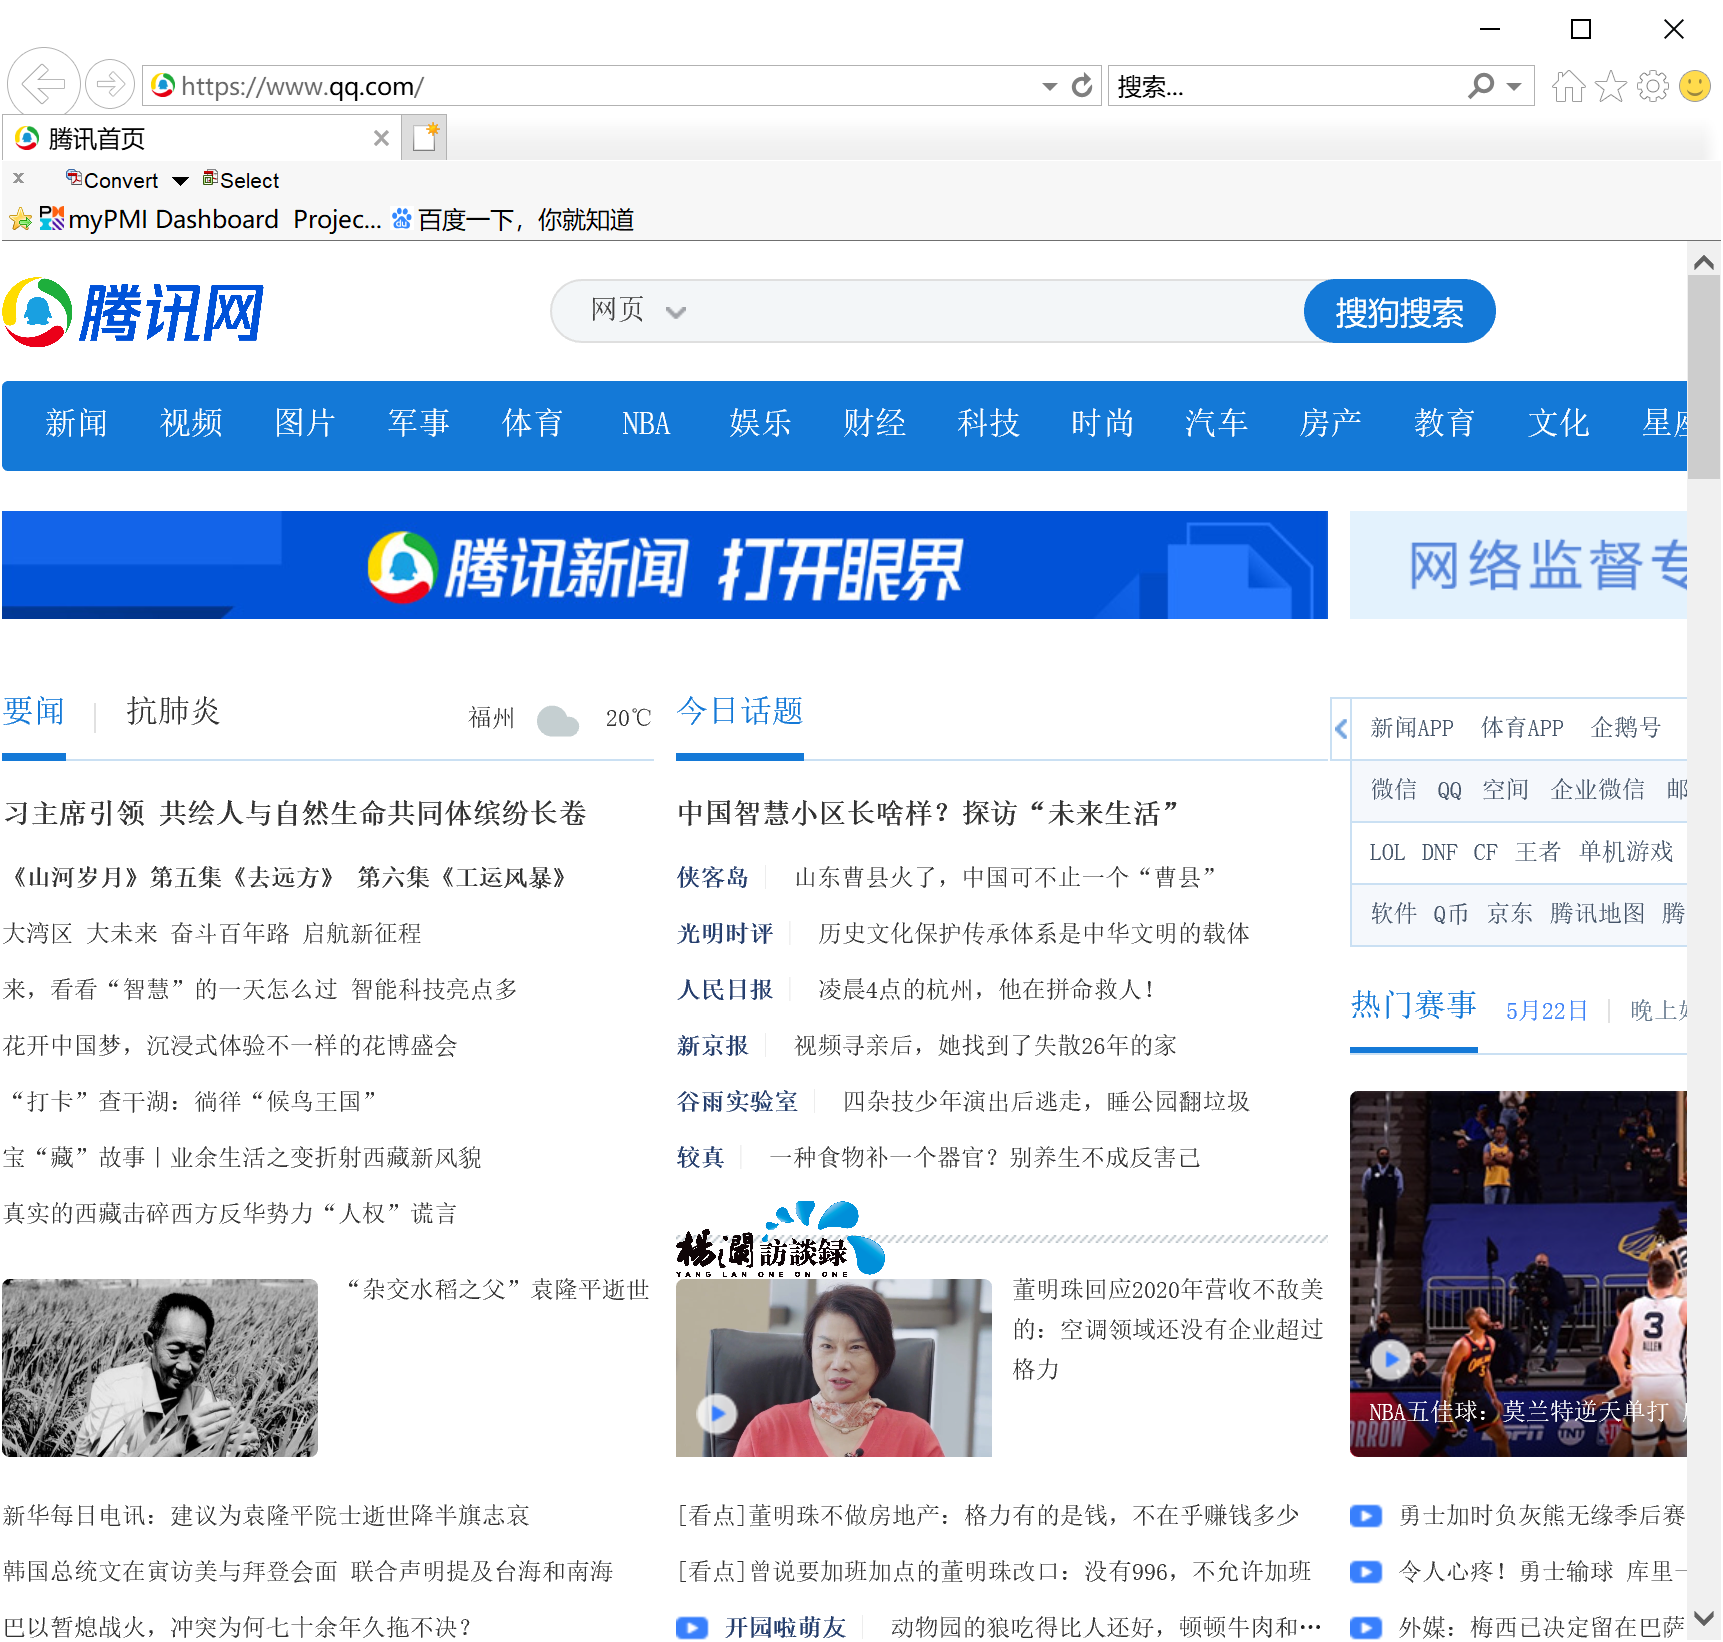Image resolution: width=1723 pixels, height=1642 pixels.
Task: Click the 腾讯网 logo
Action: point(133,312)
